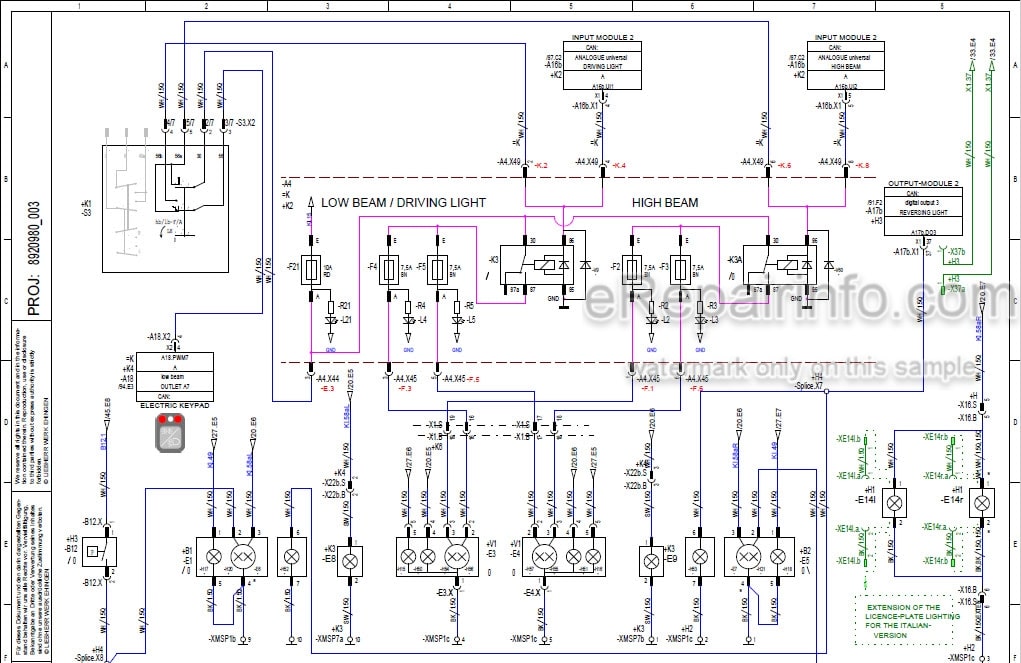This screenshot has height=663, width=1021.
Task: Select the -B12 switch component symbol
Action: (x=100, y=552)
